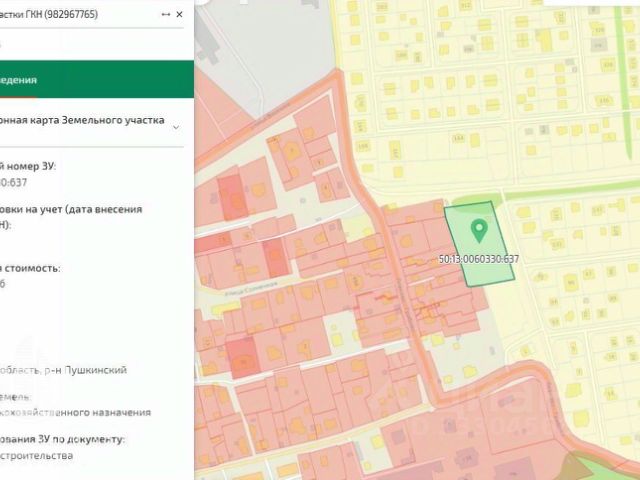The height and width of the screenshot is (480, 640).
Task: Click the ЗУ по документу label
Action: pos(62,439)
